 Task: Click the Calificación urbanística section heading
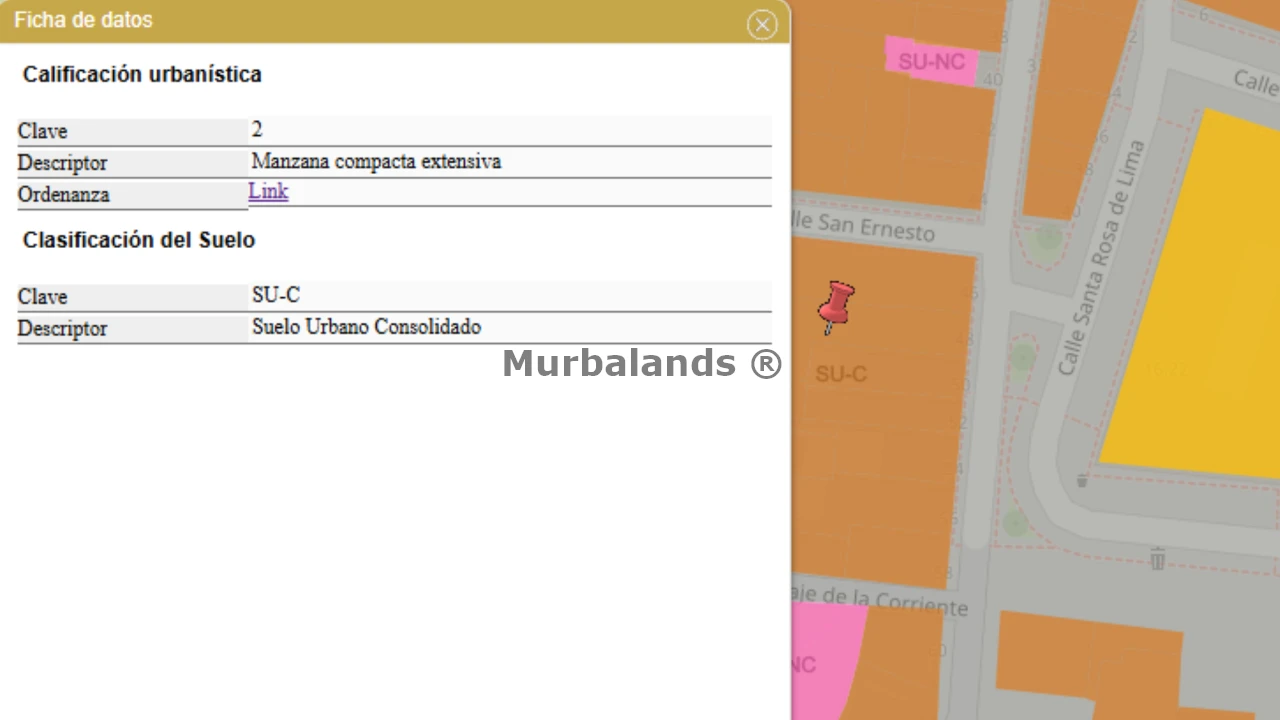(x=142, y=74)
